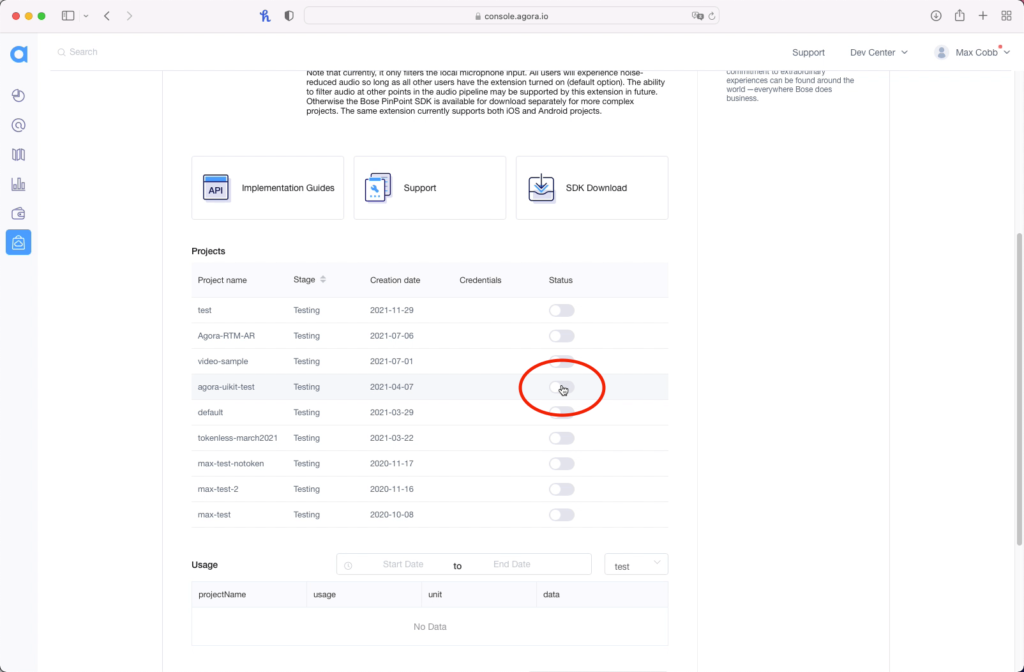The image size is (1024, 672).
Task: Open the highlighted marketplace bag sidebar icon
Action: (18, 242)
